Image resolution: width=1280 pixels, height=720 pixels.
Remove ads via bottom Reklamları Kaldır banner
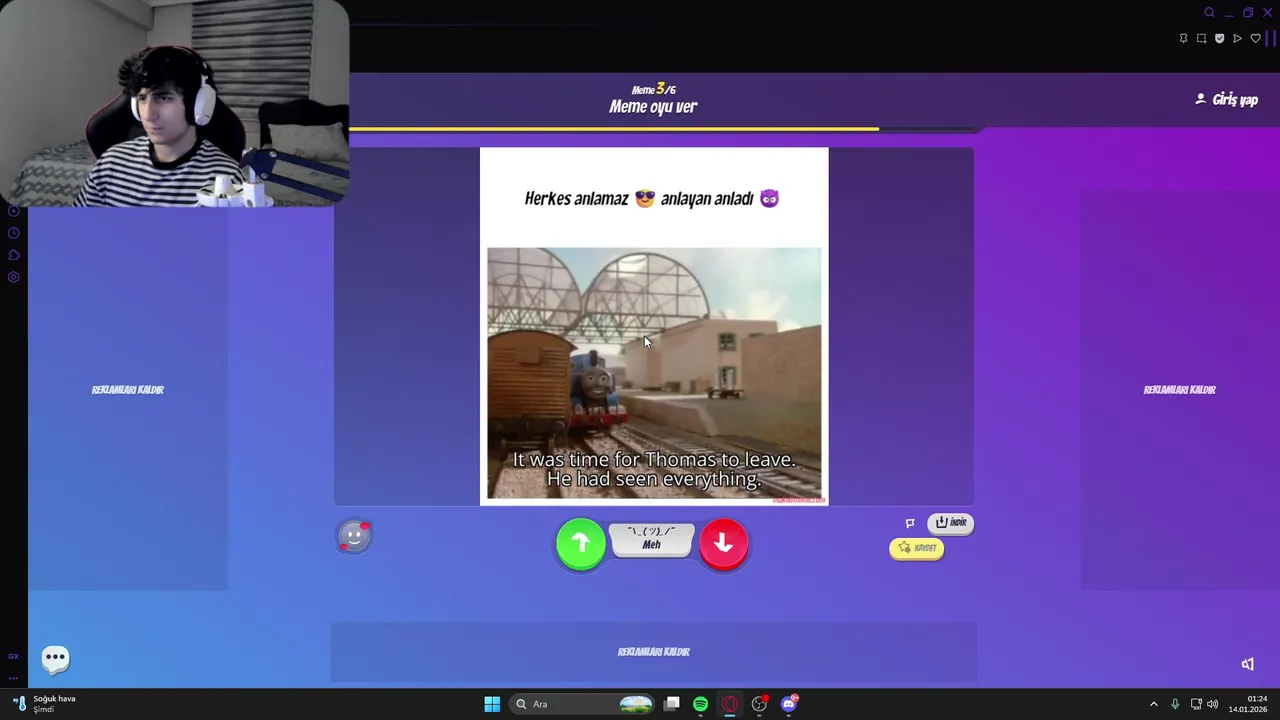[654, 652]
